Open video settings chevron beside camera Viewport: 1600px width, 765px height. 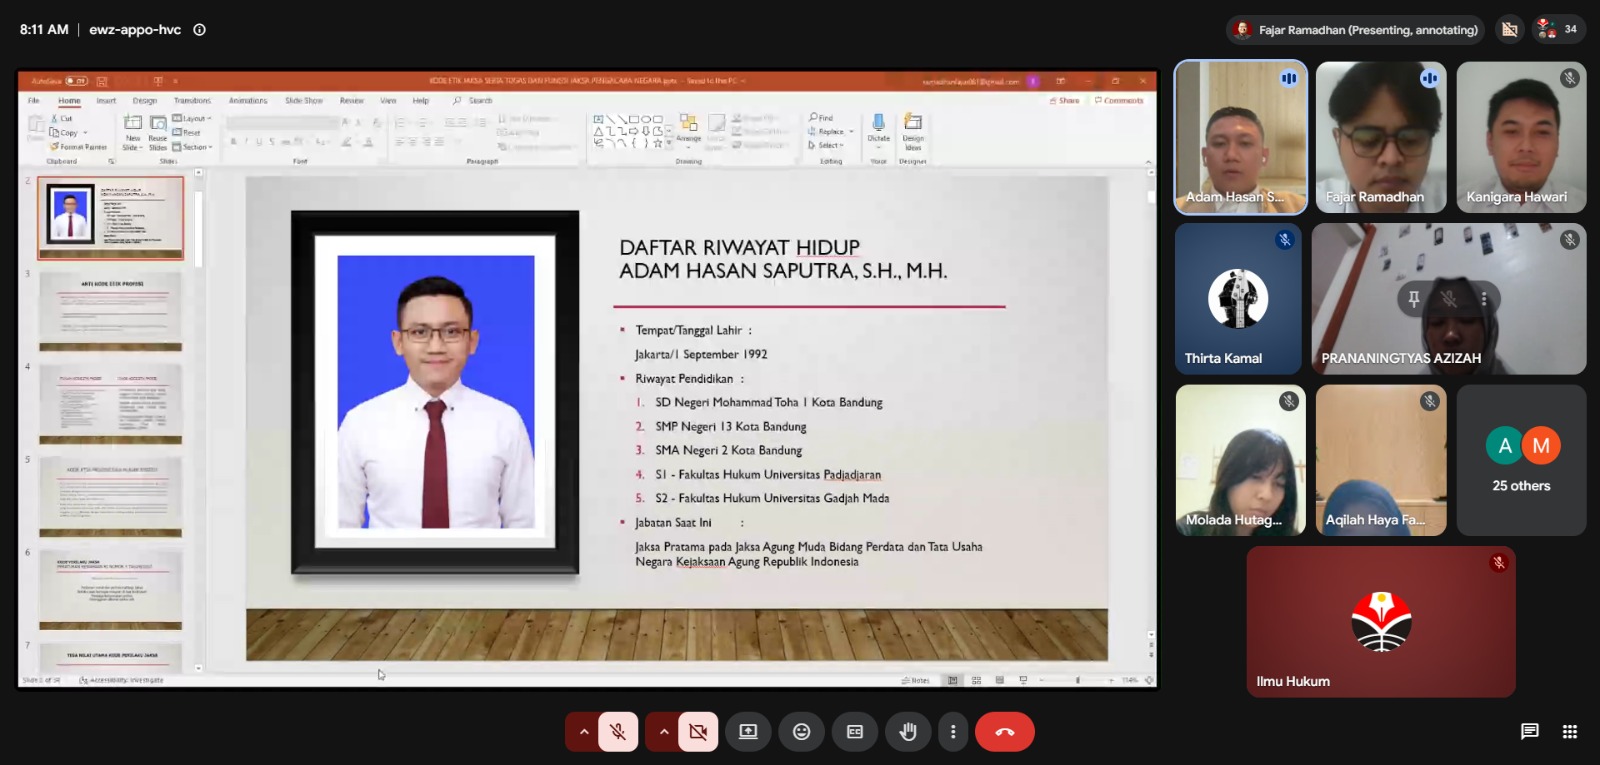coord(663,732)
